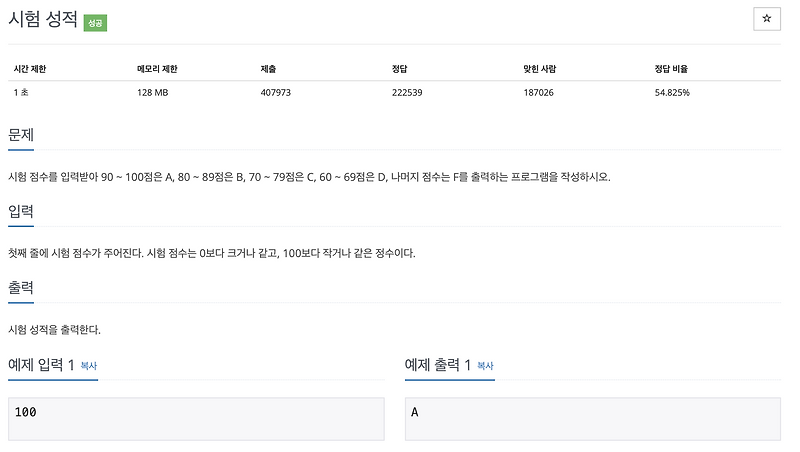Select the 시간 제한 column header
This screenshot has width=800, height=452.
30,69
